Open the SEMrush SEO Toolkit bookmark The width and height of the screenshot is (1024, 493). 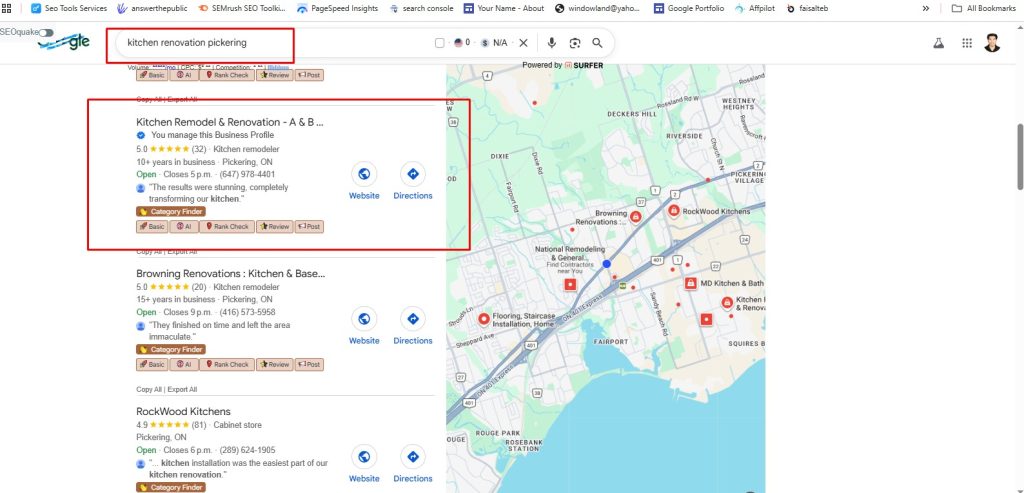tap(242, 8)
